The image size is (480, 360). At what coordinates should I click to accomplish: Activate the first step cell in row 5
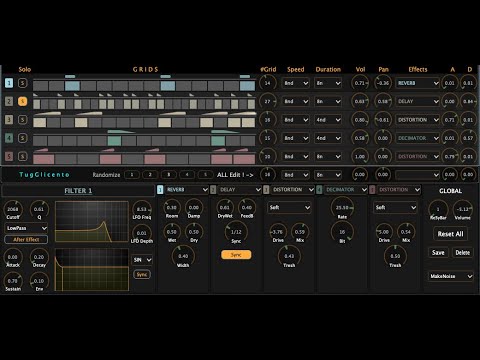tap(44, 159)
